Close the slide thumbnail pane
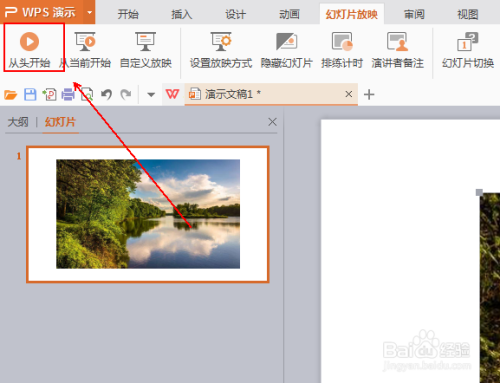Image resolution: width=500 pixels, height=383 pixels. pyautogui.click(x=272, y=122)
